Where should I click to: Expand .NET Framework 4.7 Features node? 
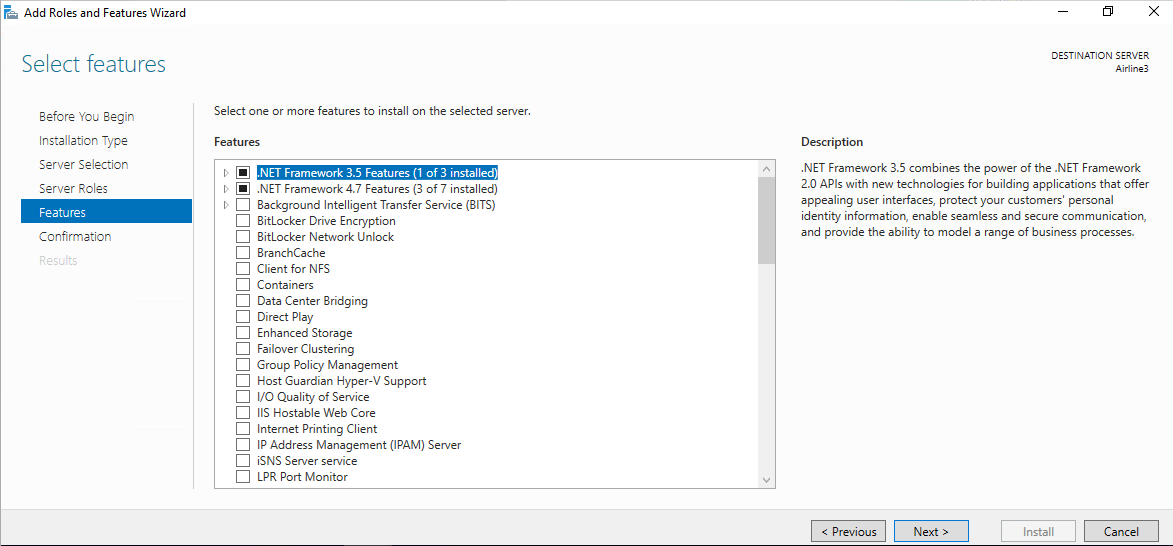[226, 188]
